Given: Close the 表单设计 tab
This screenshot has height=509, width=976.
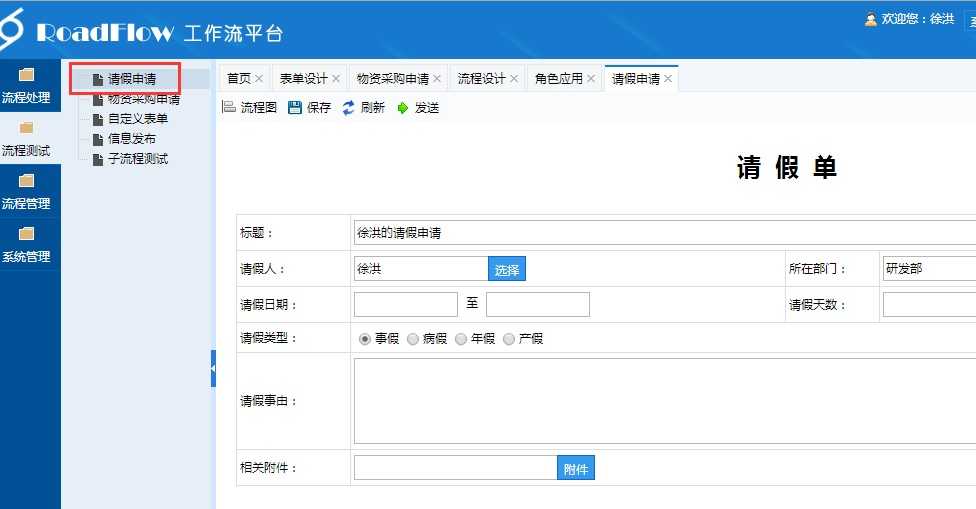Looking at the screenshot, I should tap(336, 78).
